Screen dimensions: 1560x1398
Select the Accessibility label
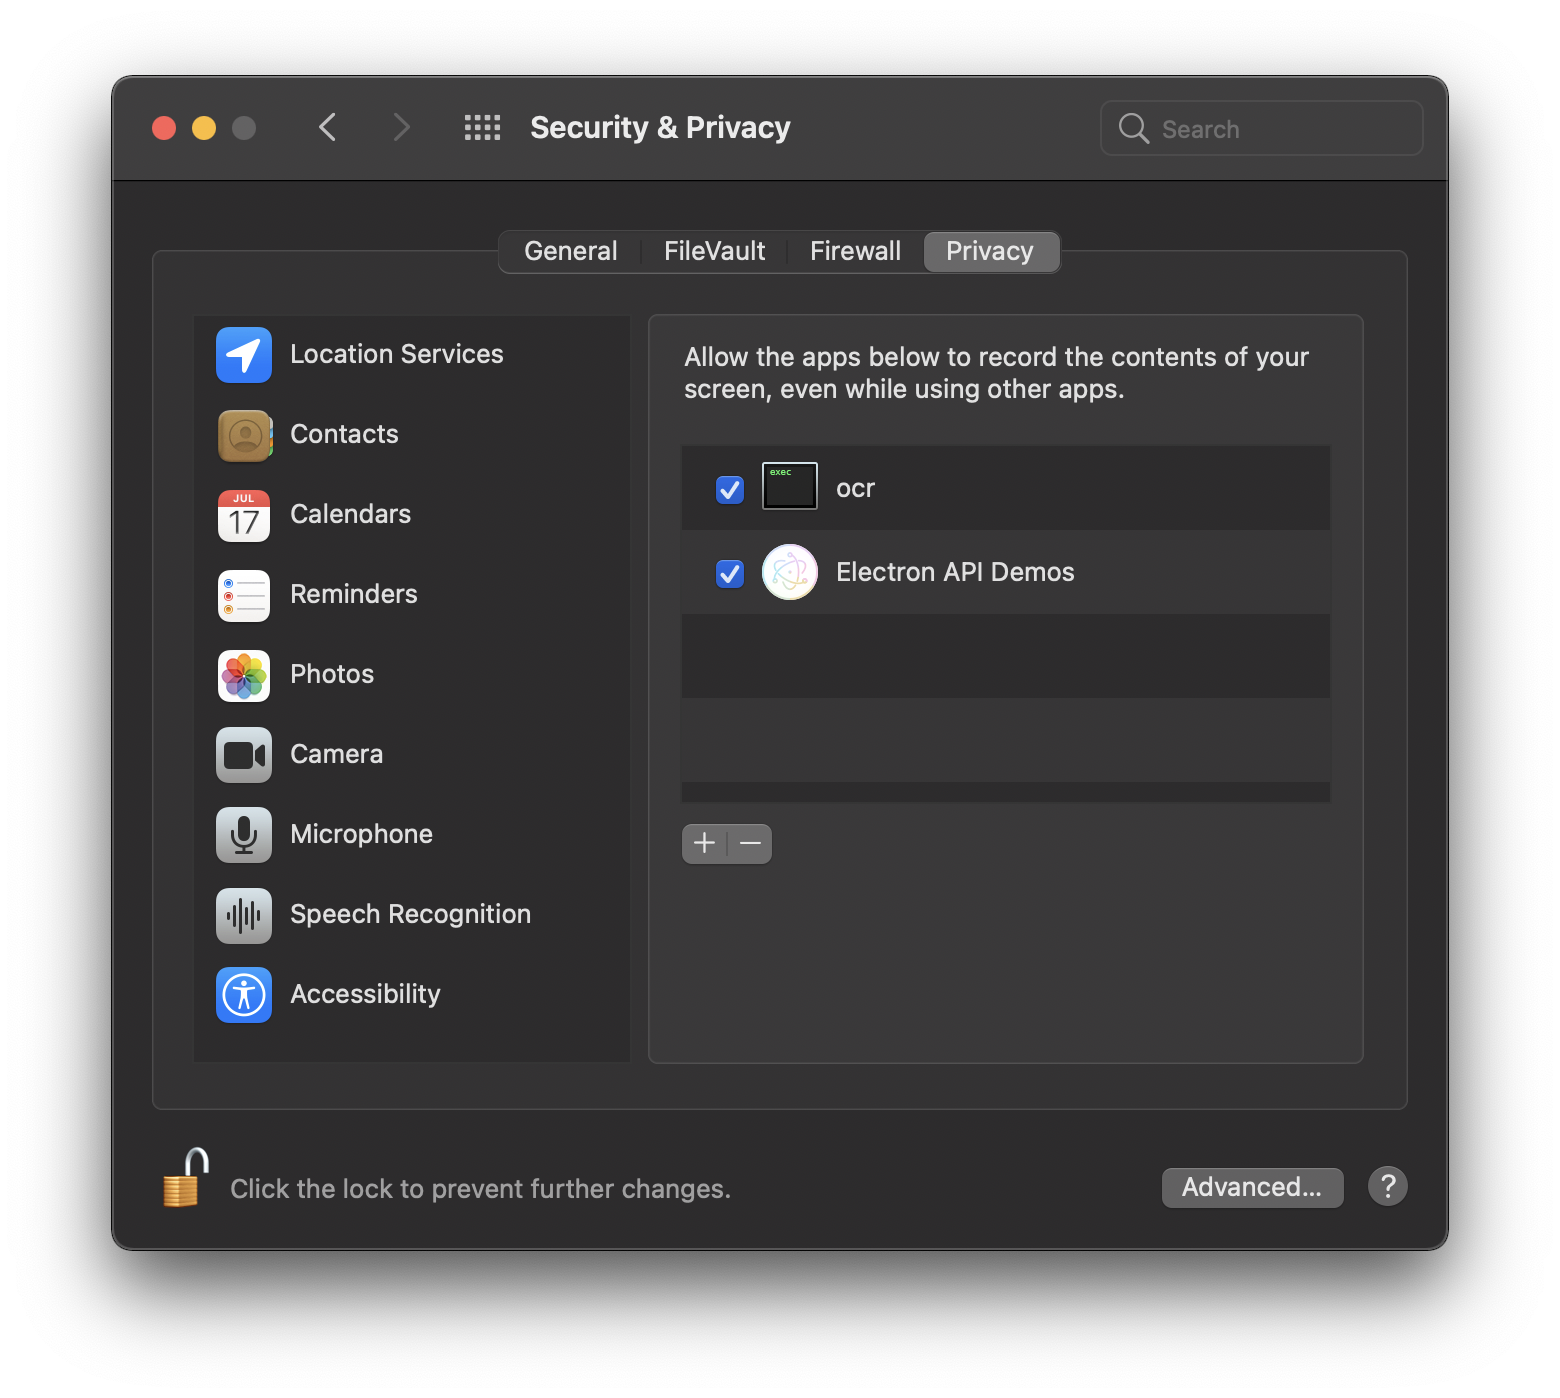tap(365, 994)
